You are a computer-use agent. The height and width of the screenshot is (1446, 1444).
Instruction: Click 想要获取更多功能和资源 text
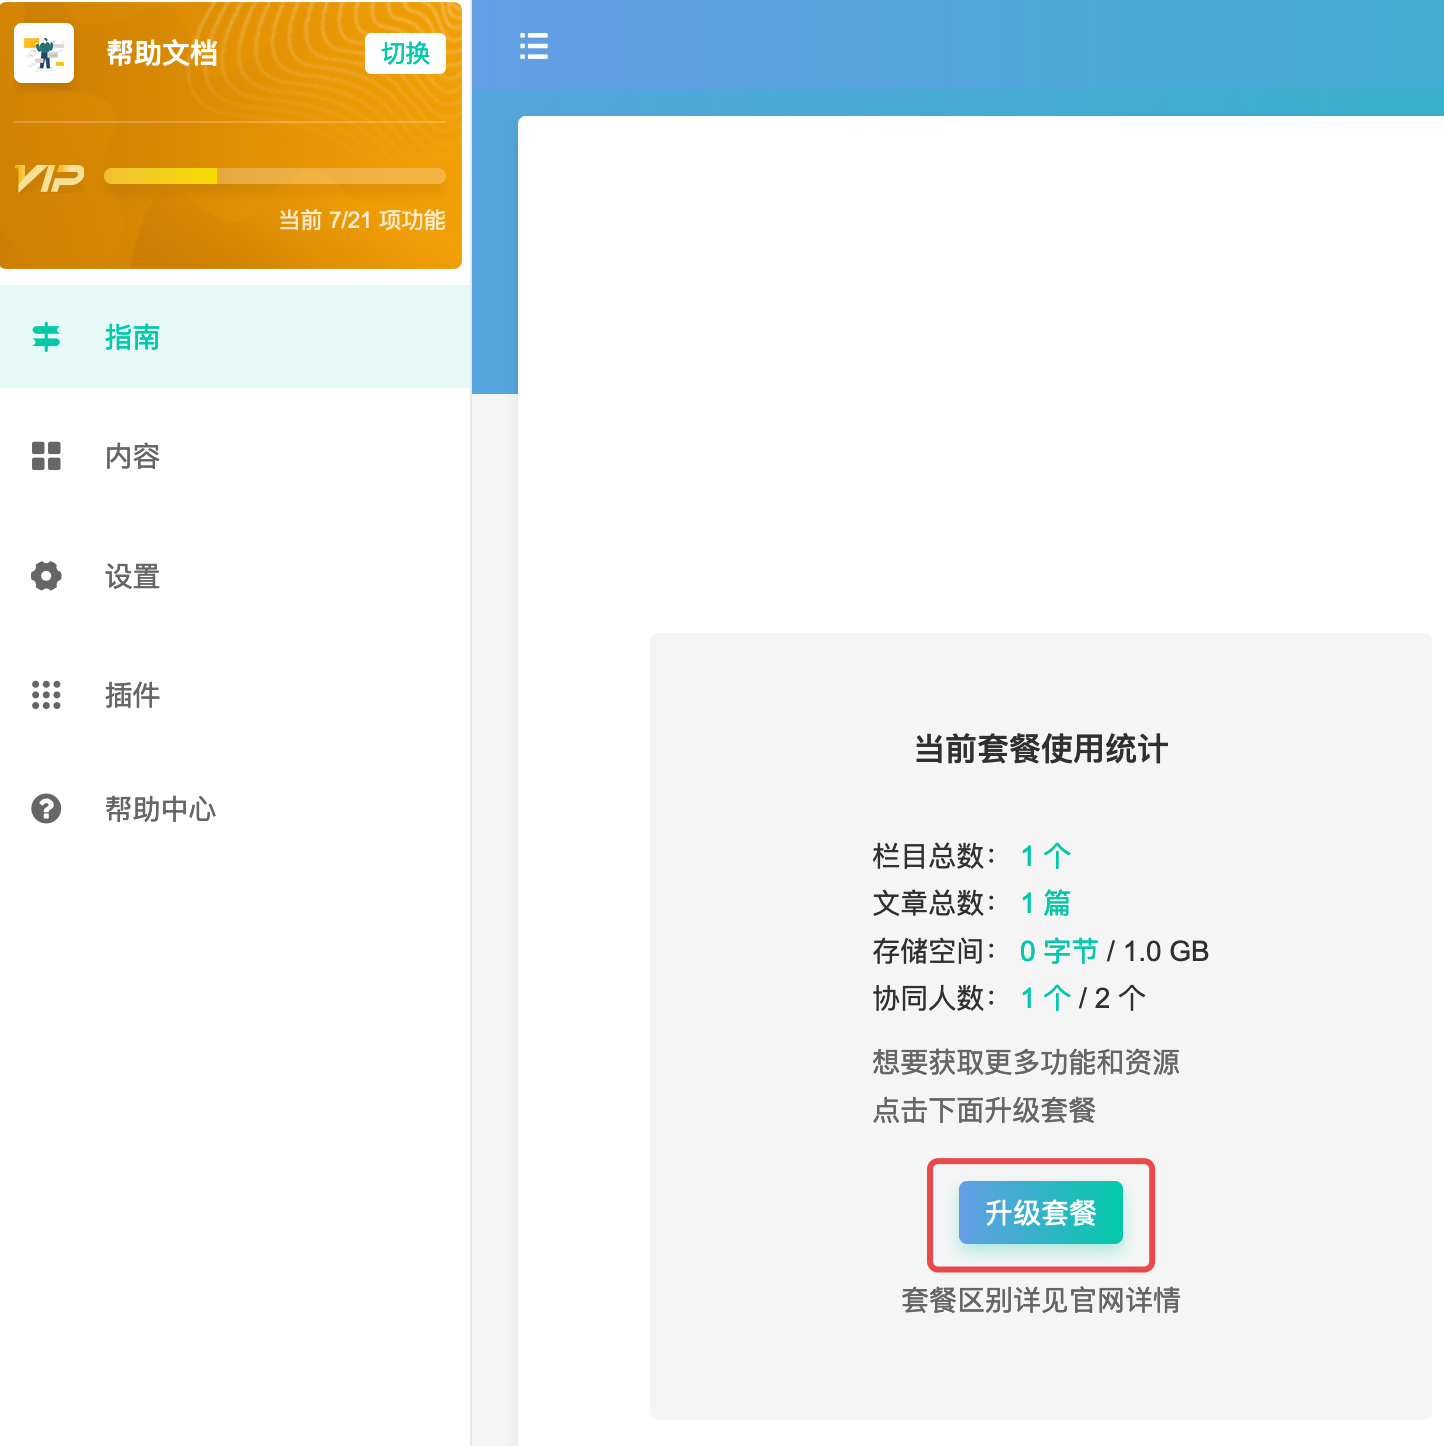point(1026,1062)
